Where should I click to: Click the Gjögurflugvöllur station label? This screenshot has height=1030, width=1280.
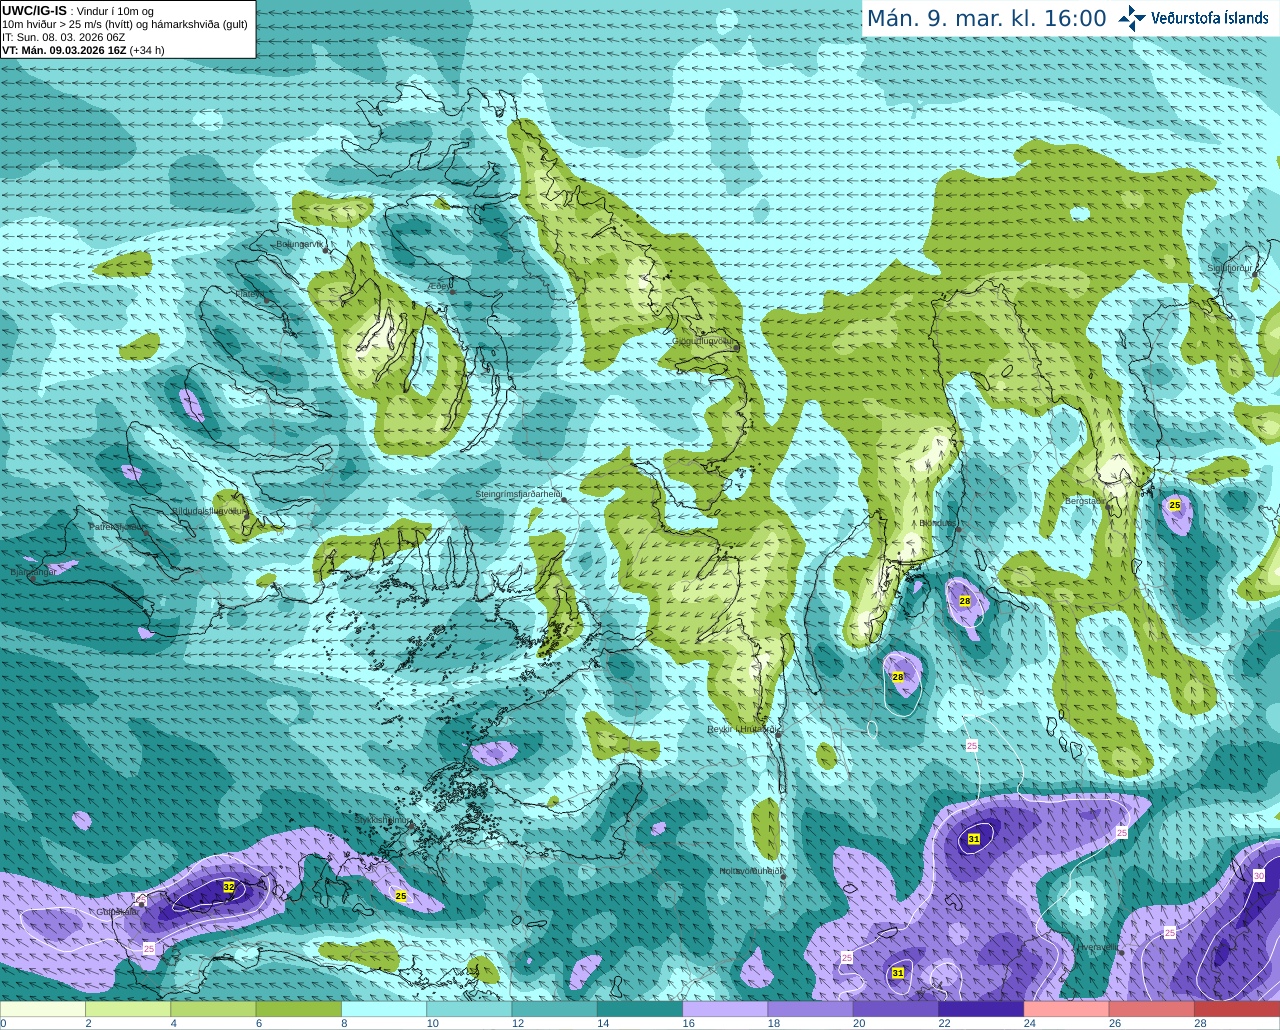pyautogui.click(x=703, y=340)
